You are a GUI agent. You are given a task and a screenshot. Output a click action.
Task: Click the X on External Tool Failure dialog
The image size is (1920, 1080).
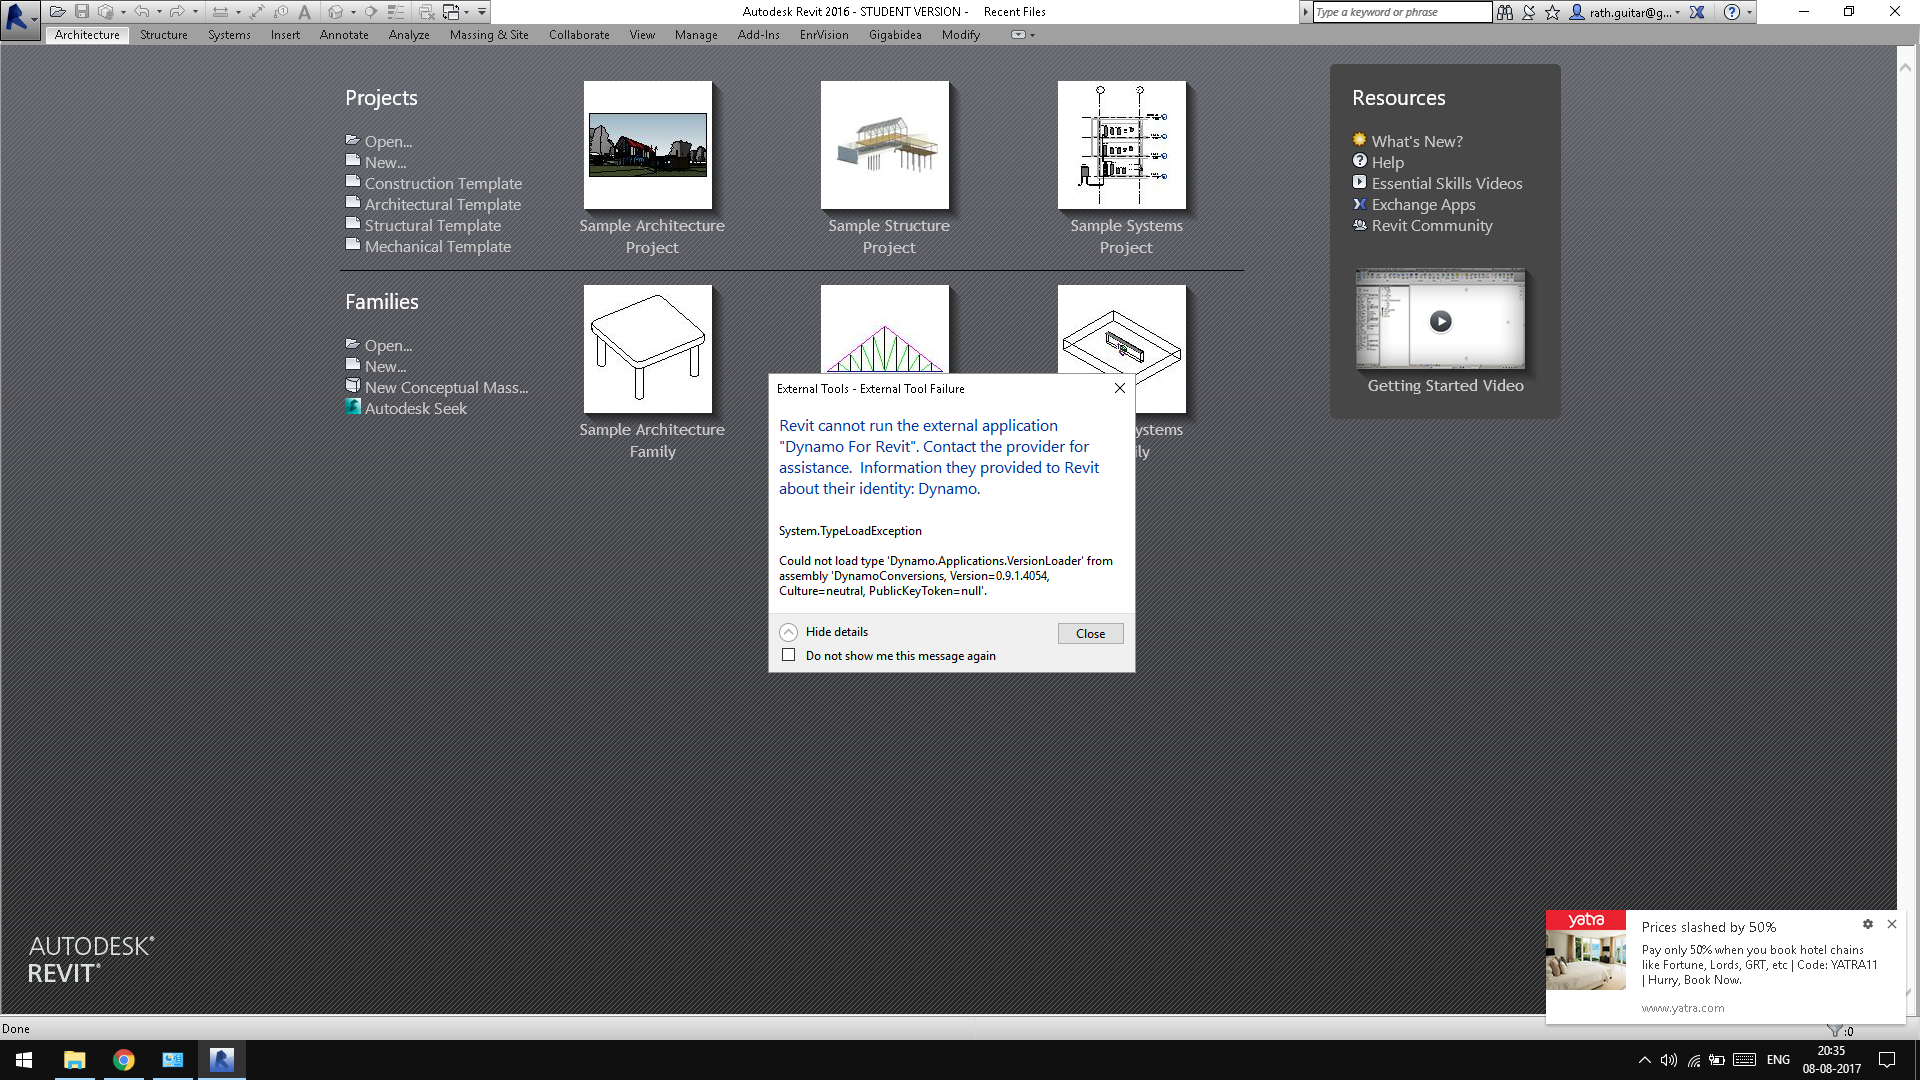coord(1120,388)
